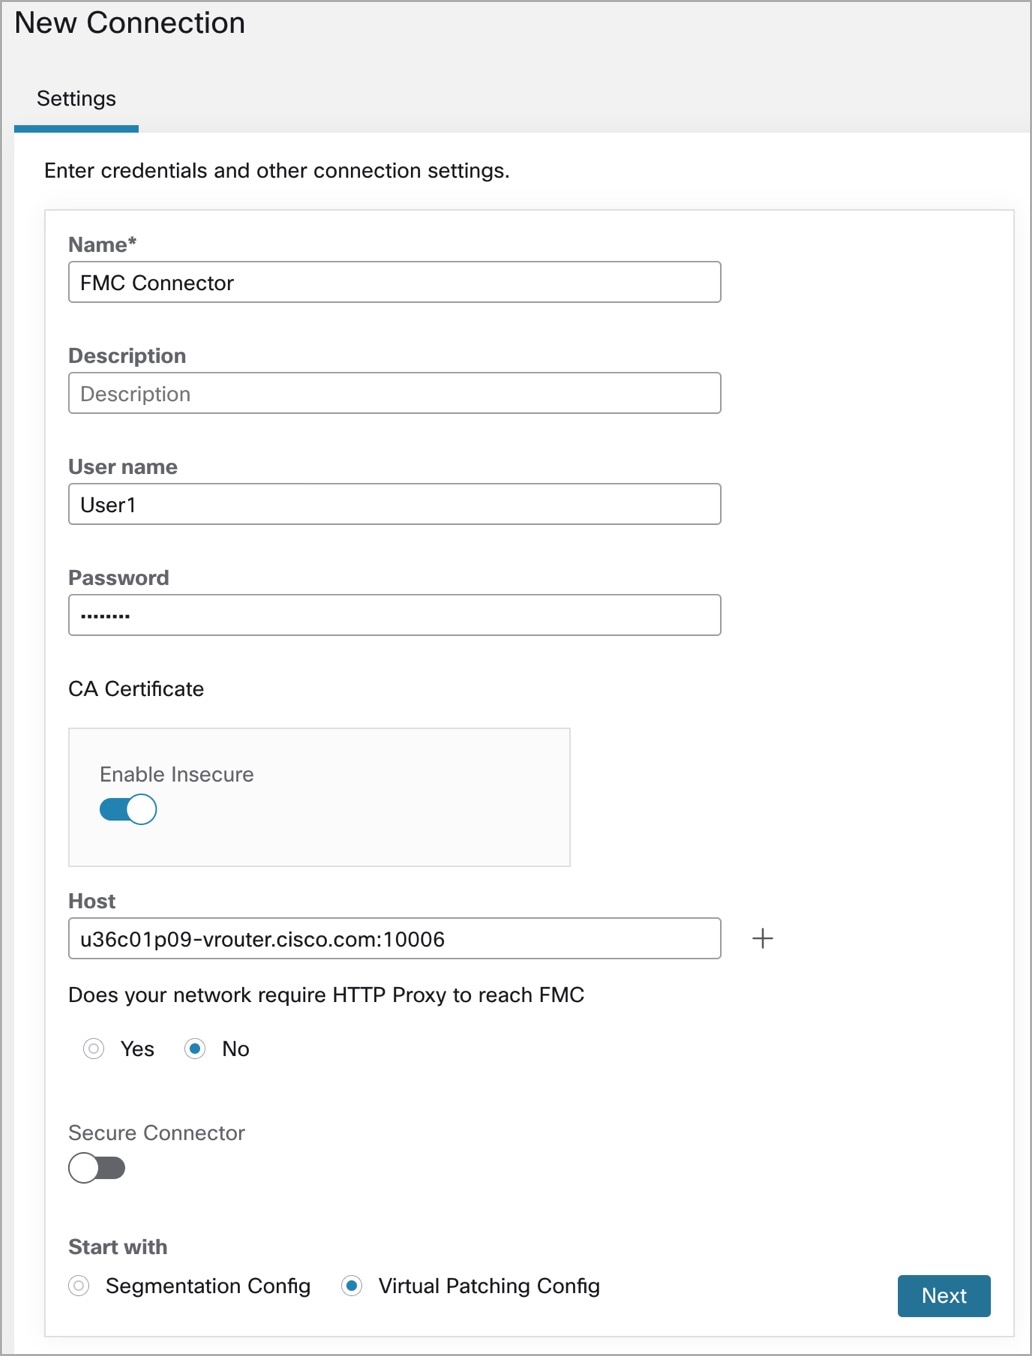Select Yes for HTTP Proxy requirement
This screenshot has width=1032, height=1356.
tap(94, 1048)
